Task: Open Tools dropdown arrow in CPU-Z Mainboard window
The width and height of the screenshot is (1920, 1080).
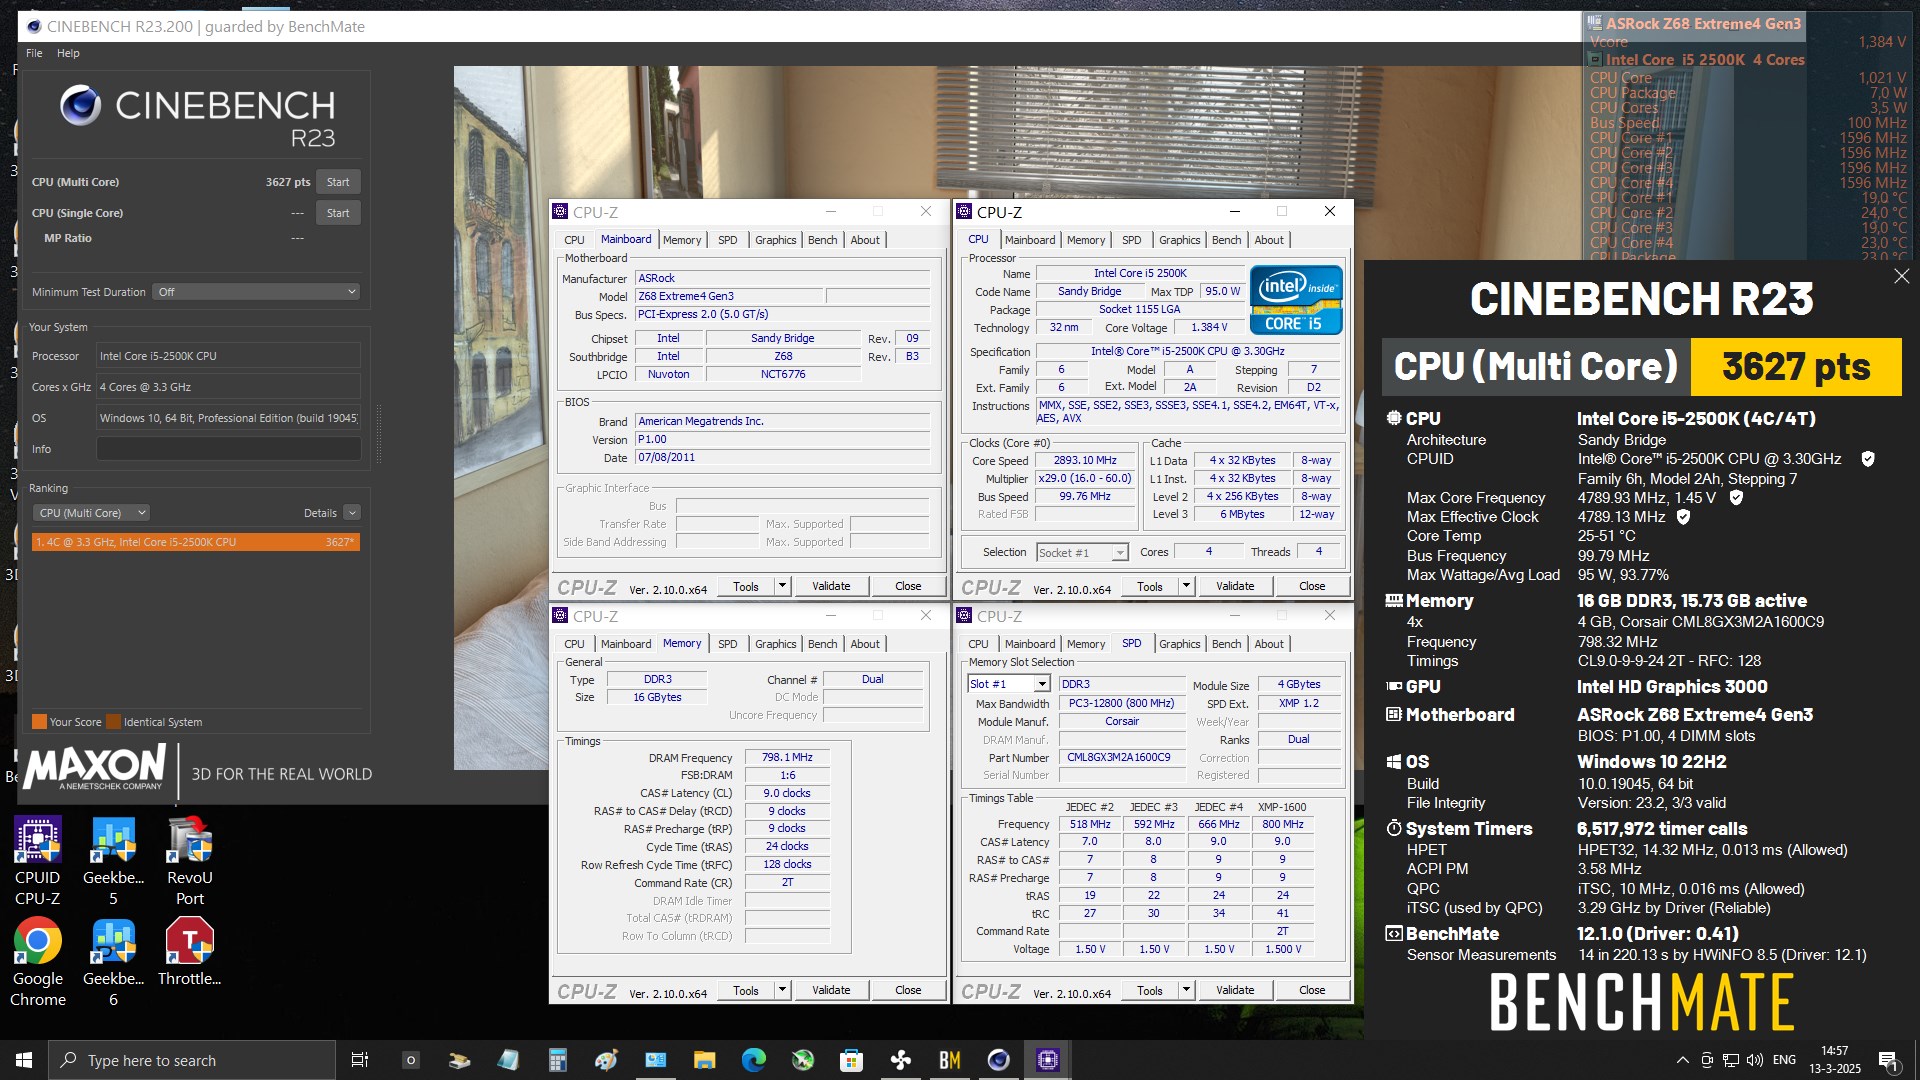Action: click(782, 586)
